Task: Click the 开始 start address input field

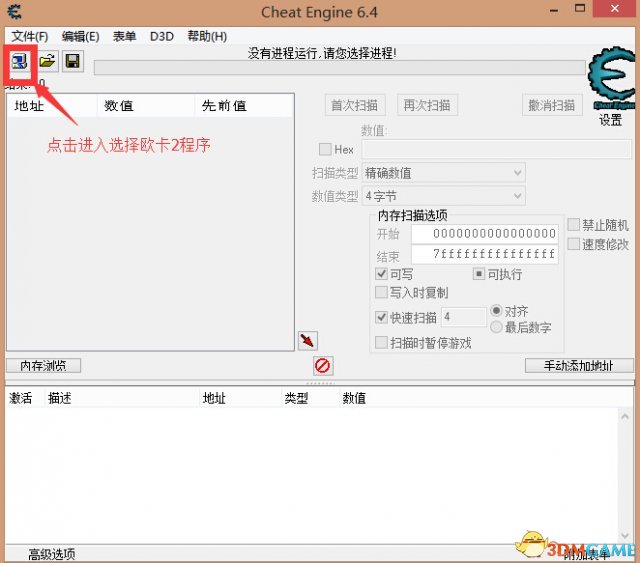Action: (484, 234)
